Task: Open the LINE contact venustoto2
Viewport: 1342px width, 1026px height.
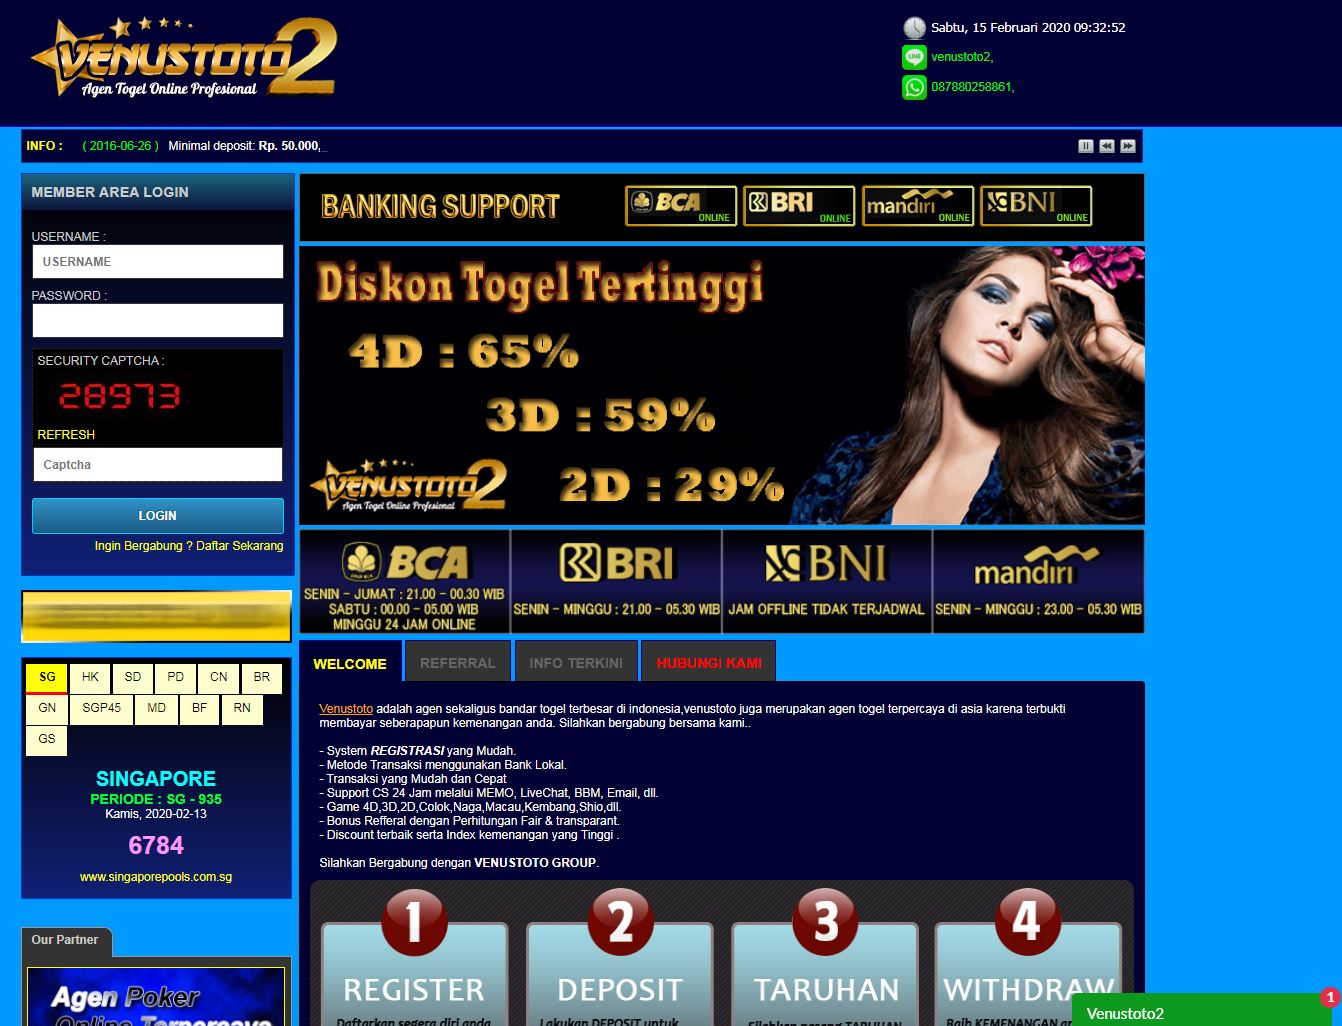Action: 962,57
